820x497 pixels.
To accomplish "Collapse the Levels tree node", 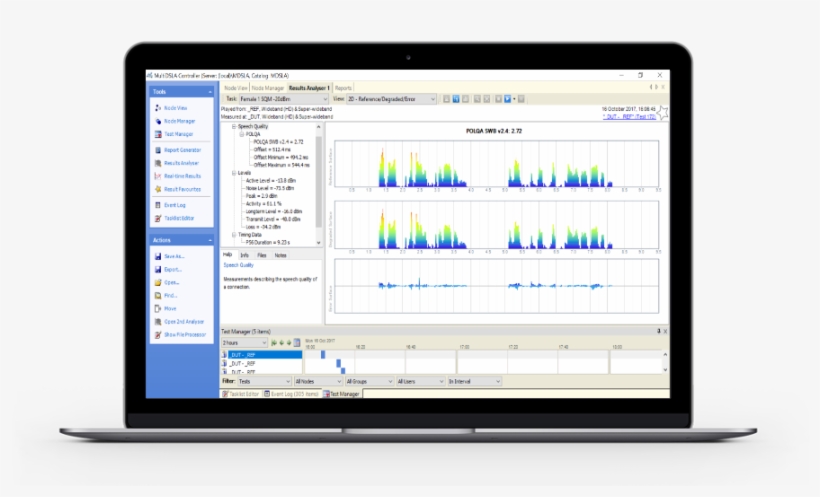I will click(234, 173).
